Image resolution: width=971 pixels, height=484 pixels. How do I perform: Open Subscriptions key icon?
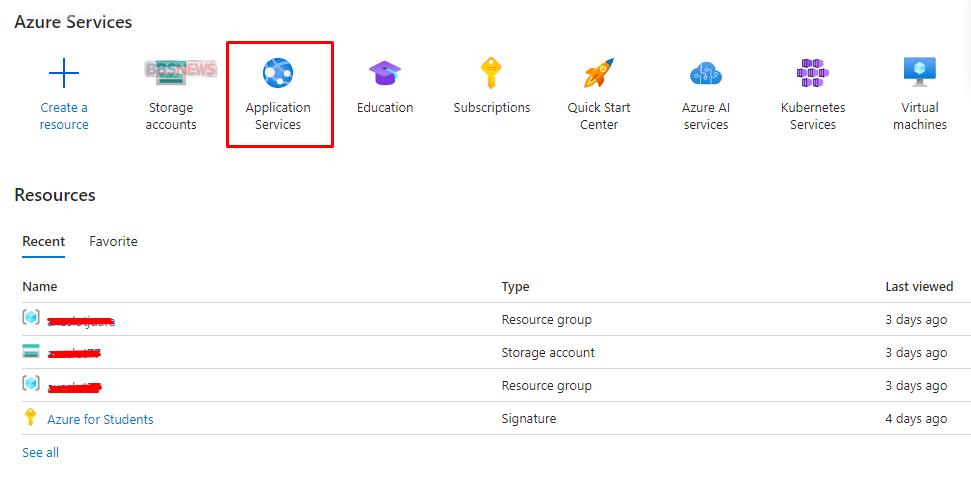(491, 73)
